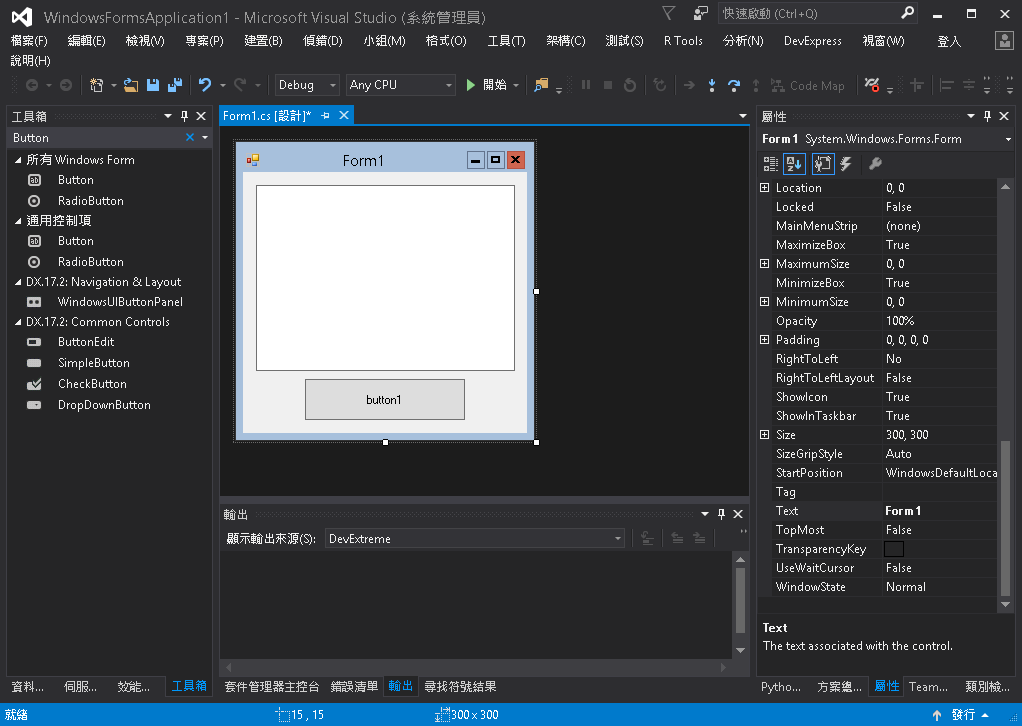Click the feedback icon in title bar

click(x=701, y=14)
